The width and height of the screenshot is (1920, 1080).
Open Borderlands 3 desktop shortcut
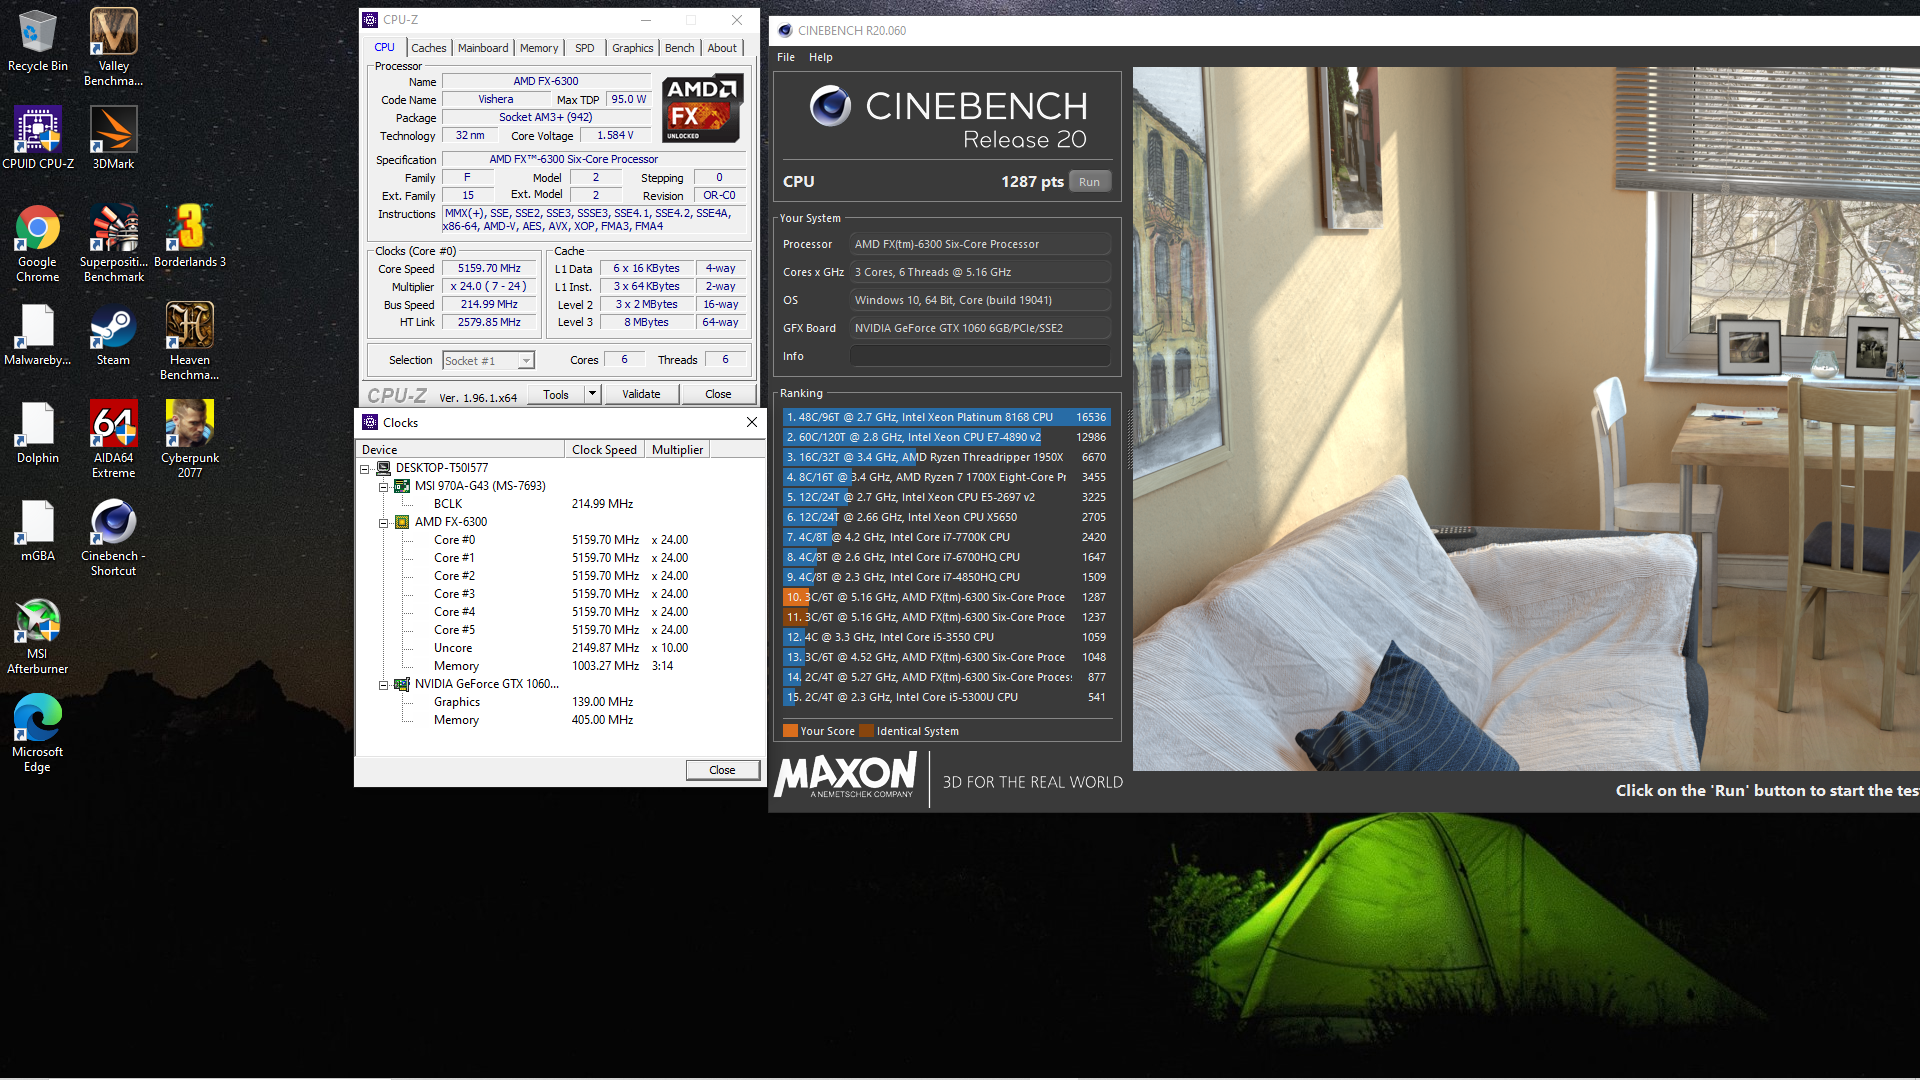pos(190,236)
